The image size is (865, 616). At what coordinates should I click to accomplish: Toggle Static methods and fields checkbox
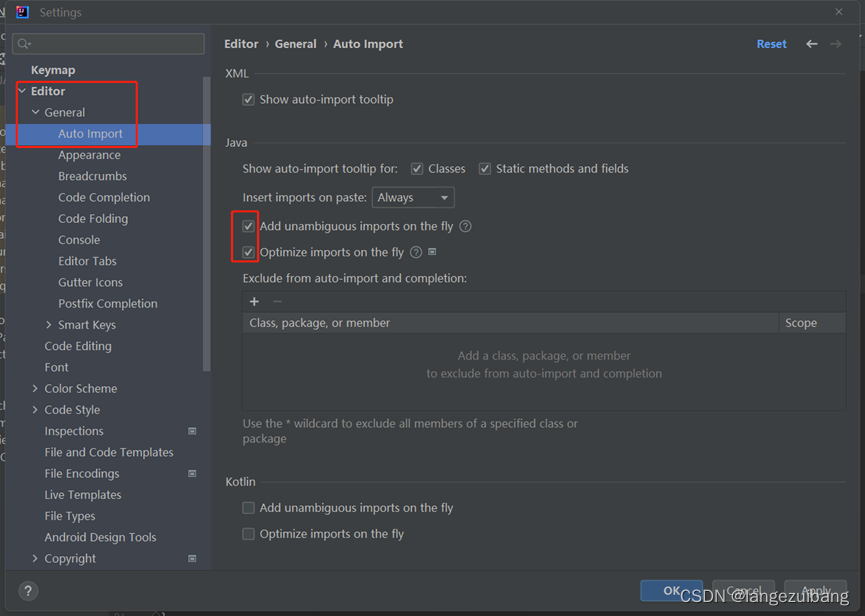[485, 169]
